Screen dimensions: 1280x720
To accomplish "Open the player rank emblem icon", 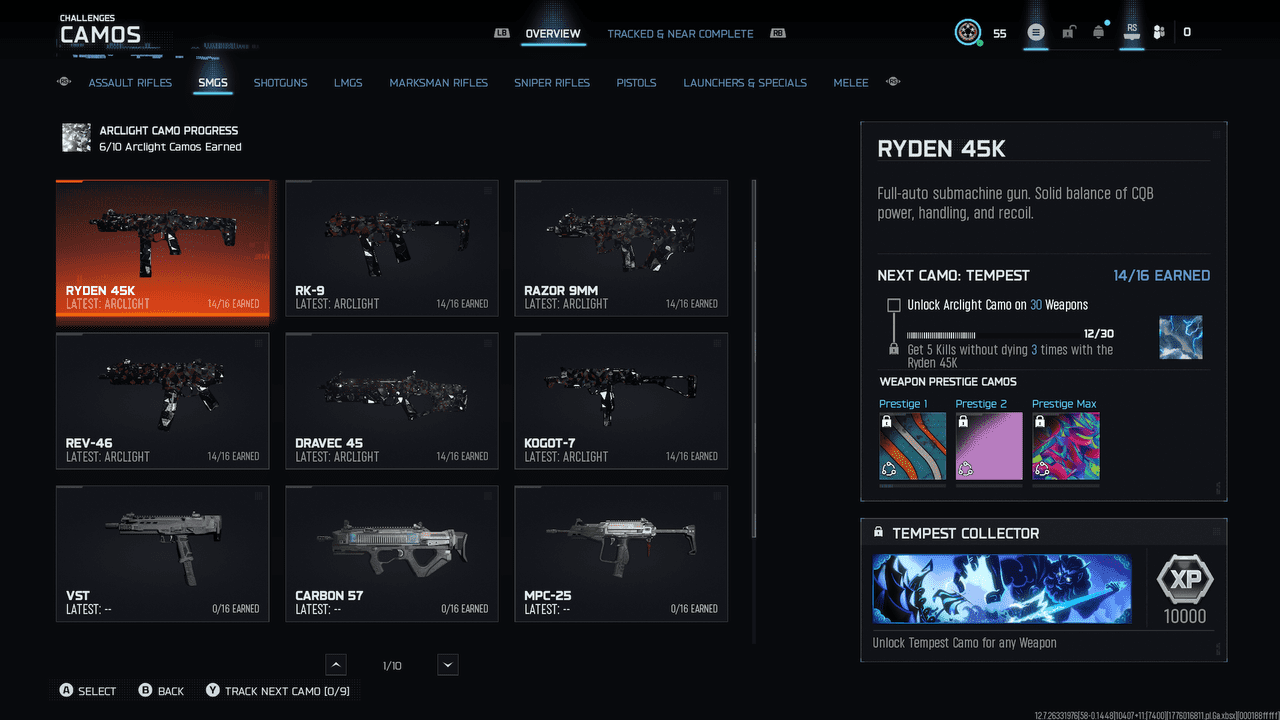I will [x=968, y=32].
